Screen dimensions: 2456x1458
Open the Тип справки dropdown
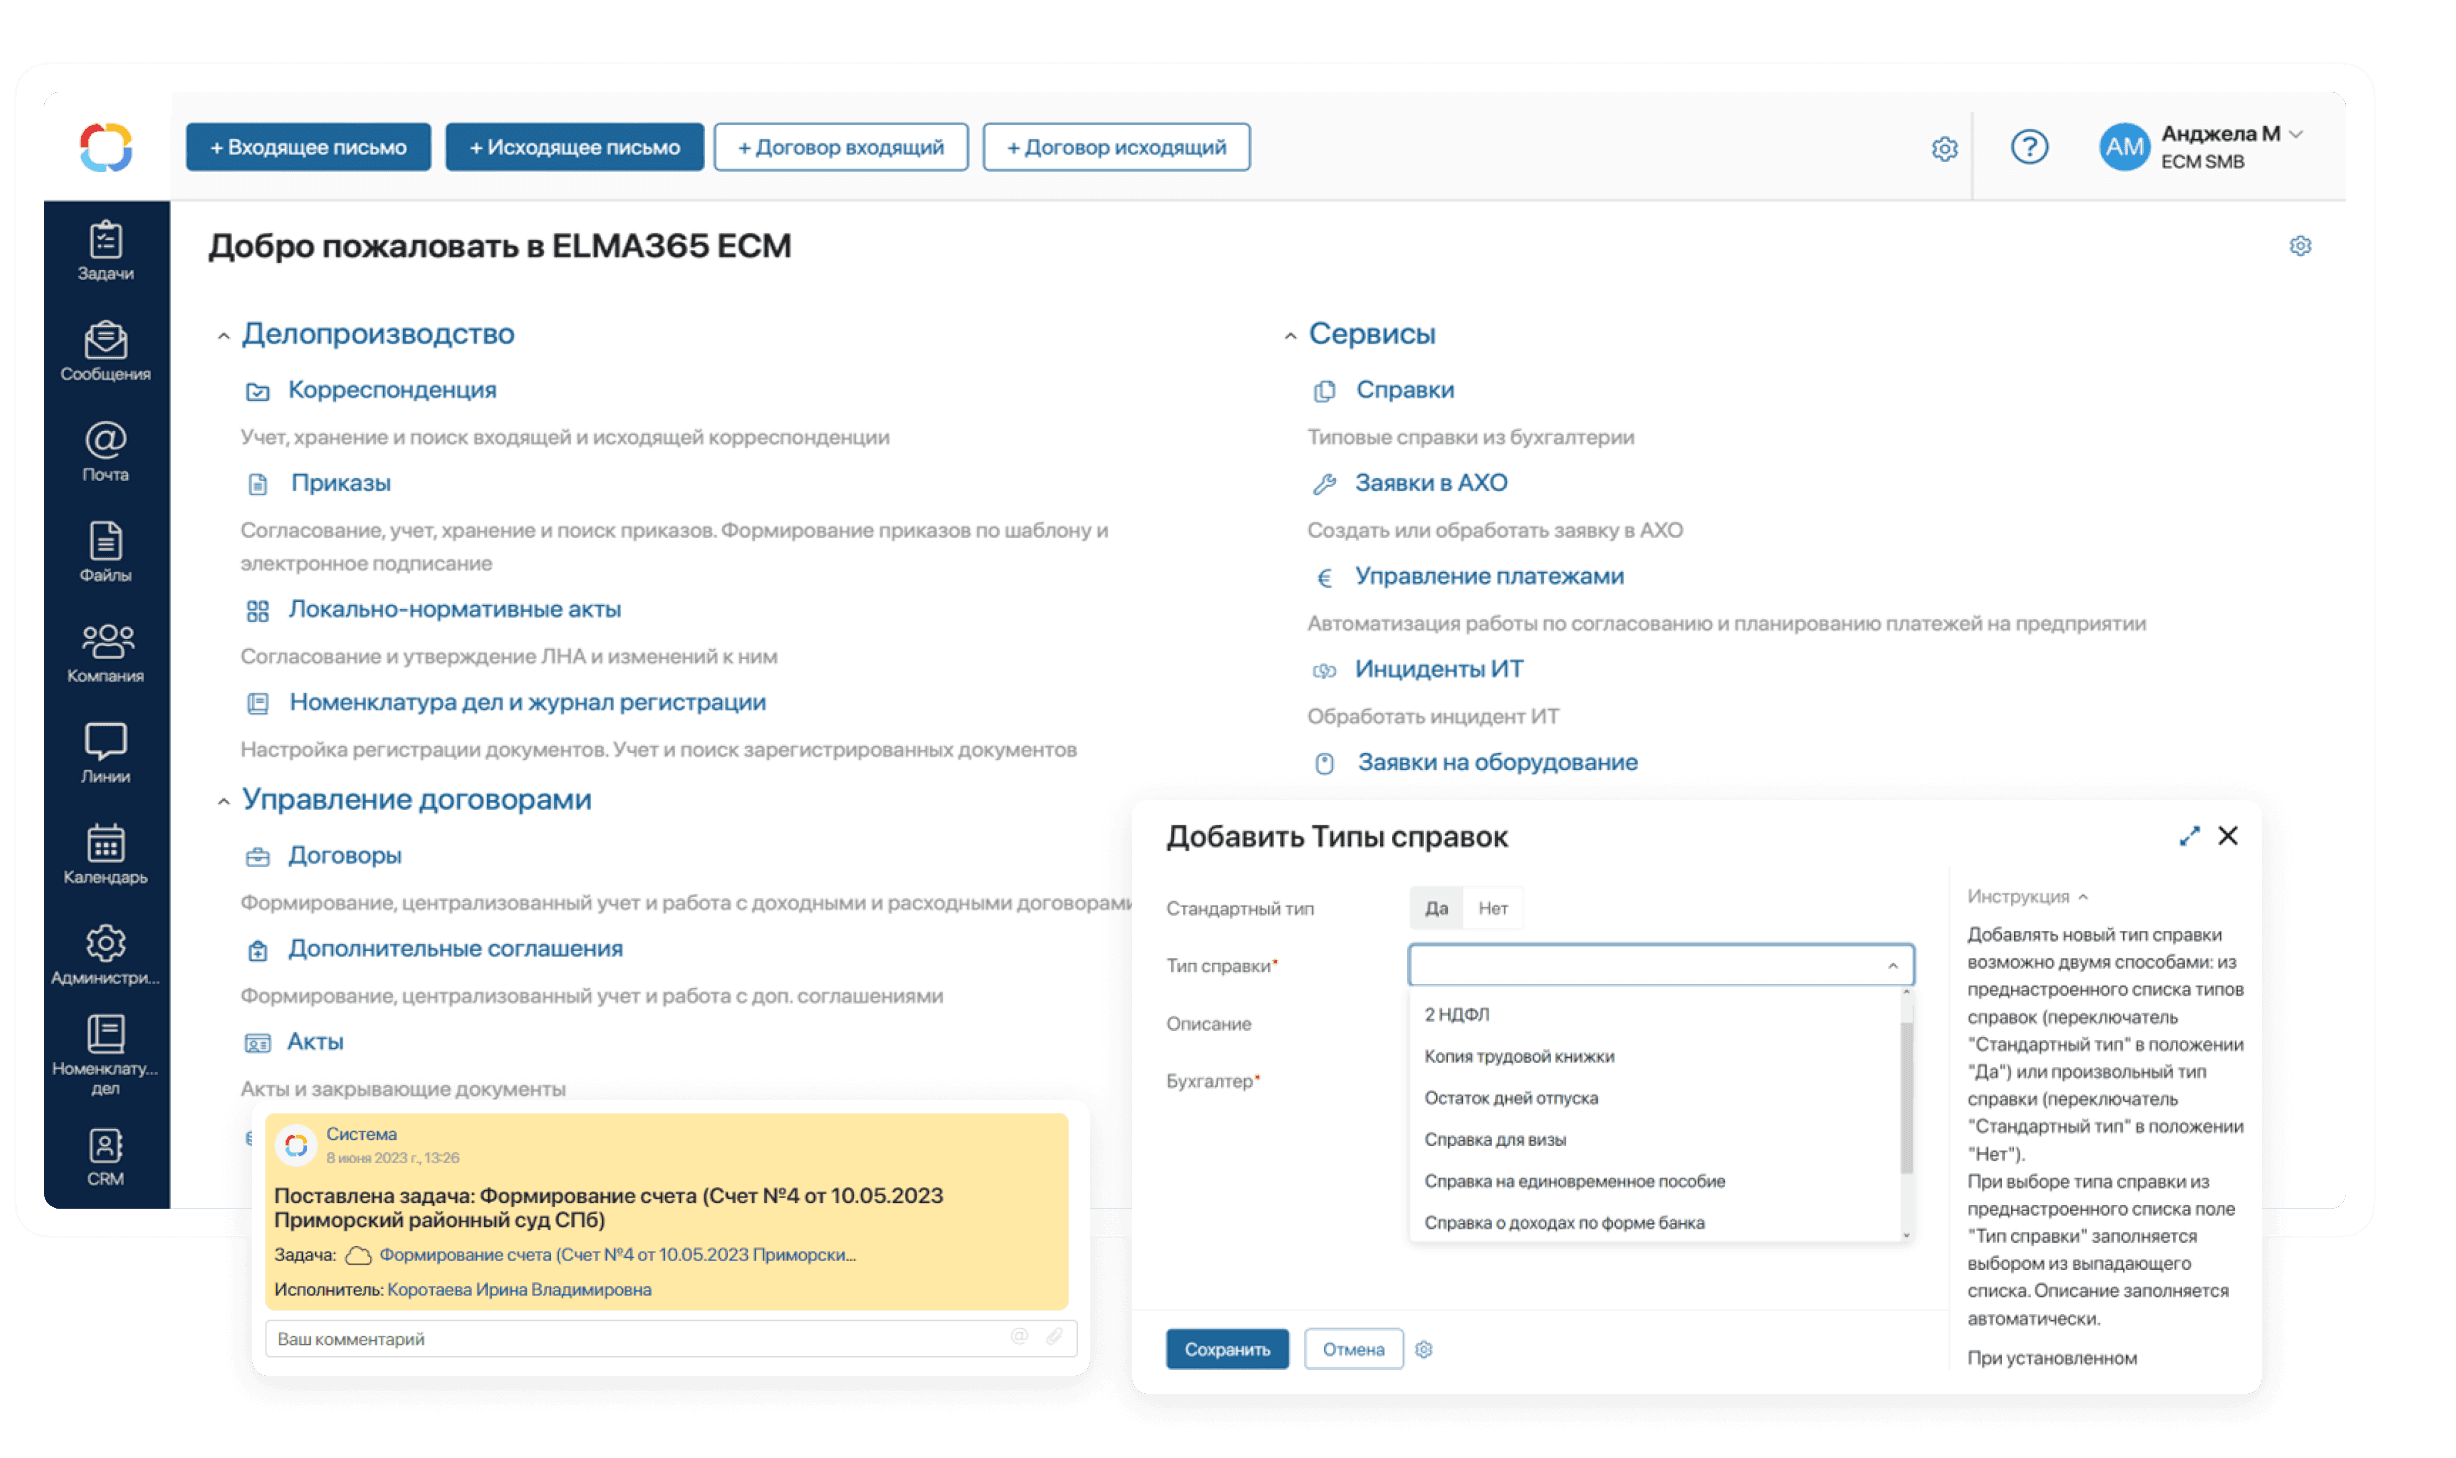coord(1661,965)
